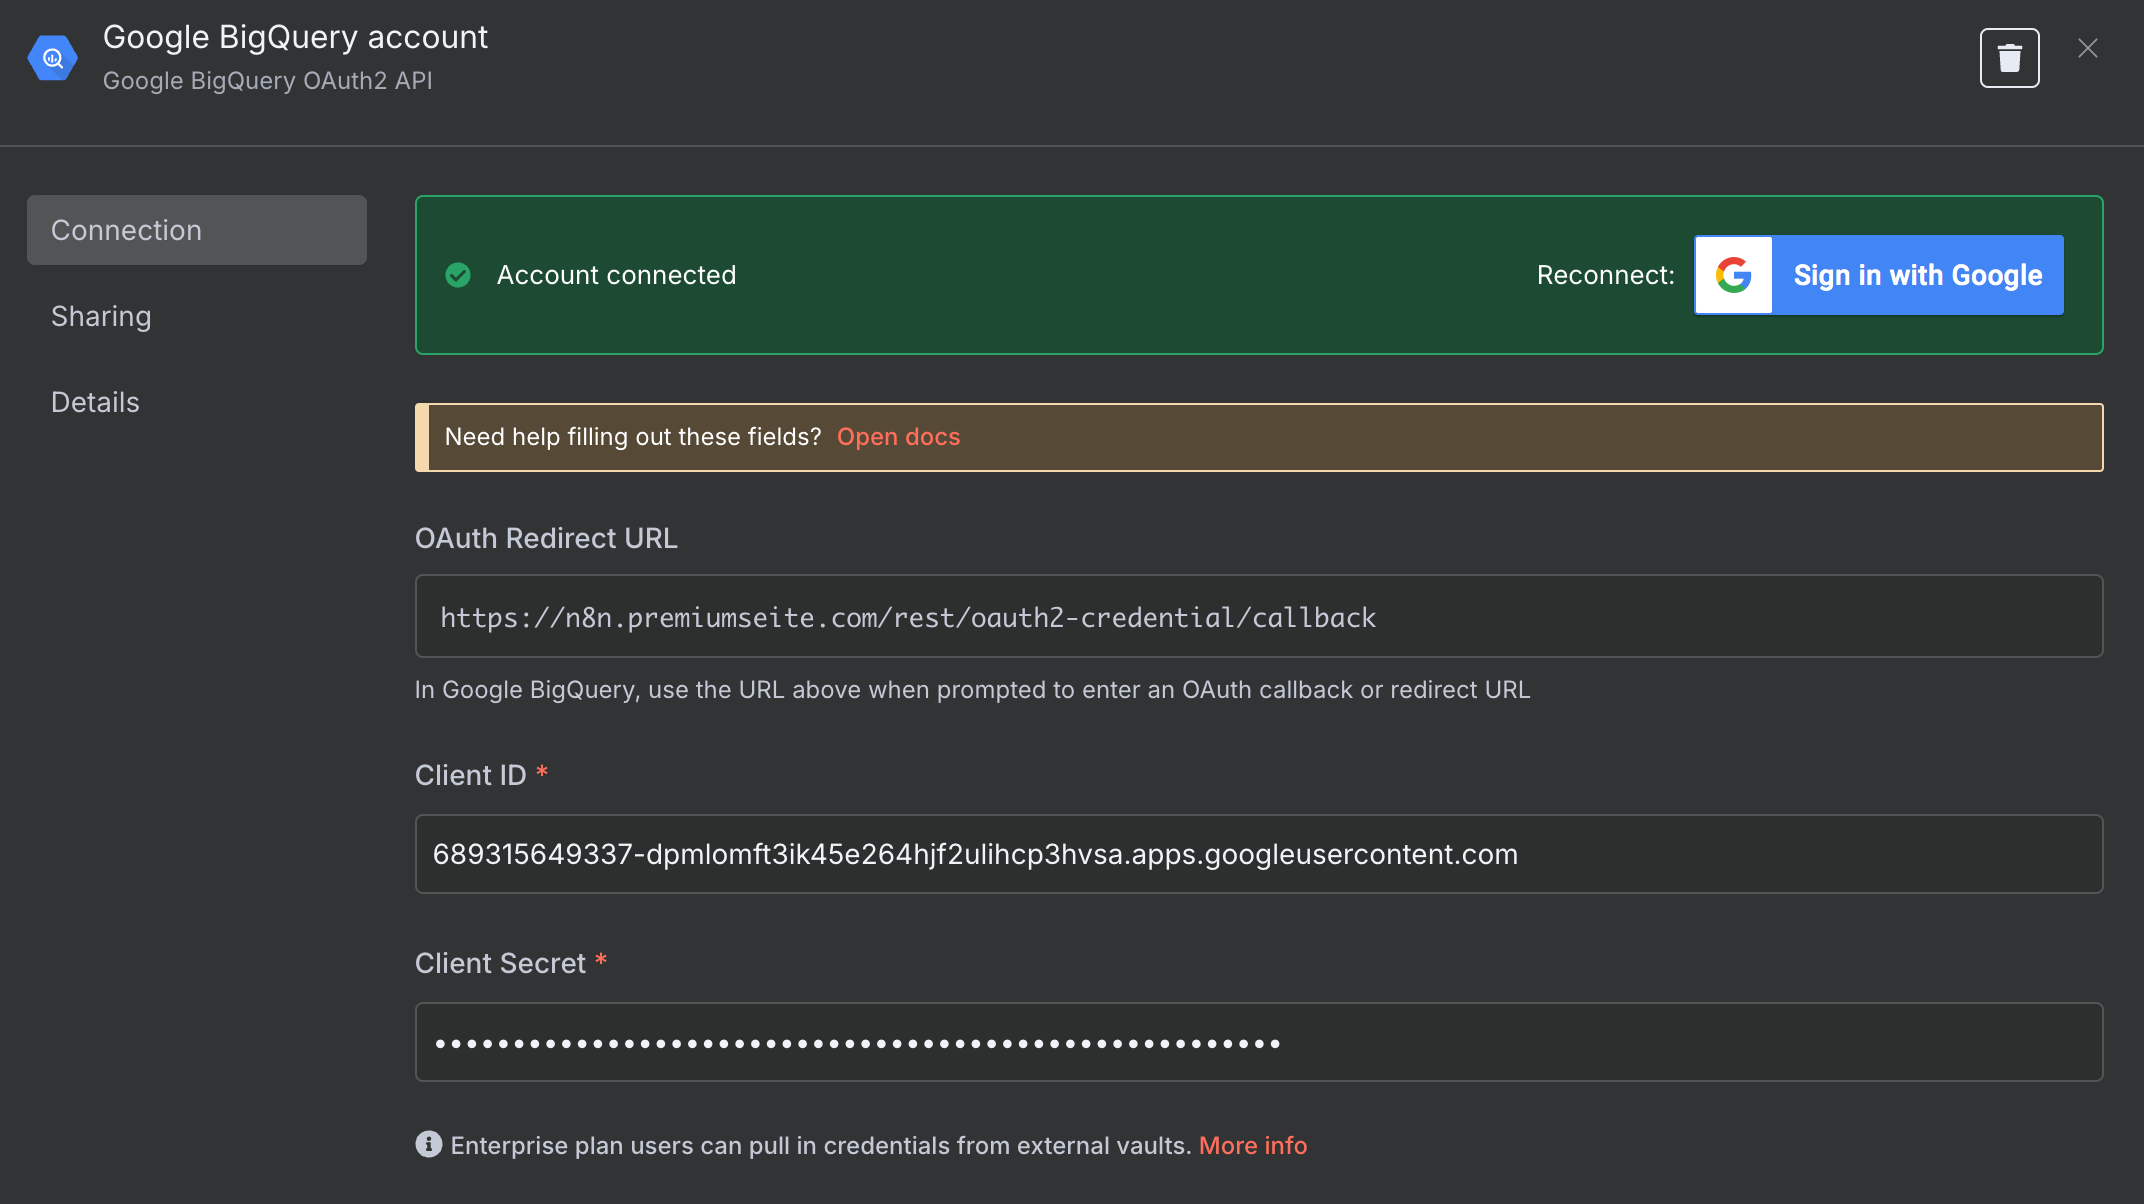Click the Need help filling out text
Screen dimensions: 2144x1204
click(633, 437)
